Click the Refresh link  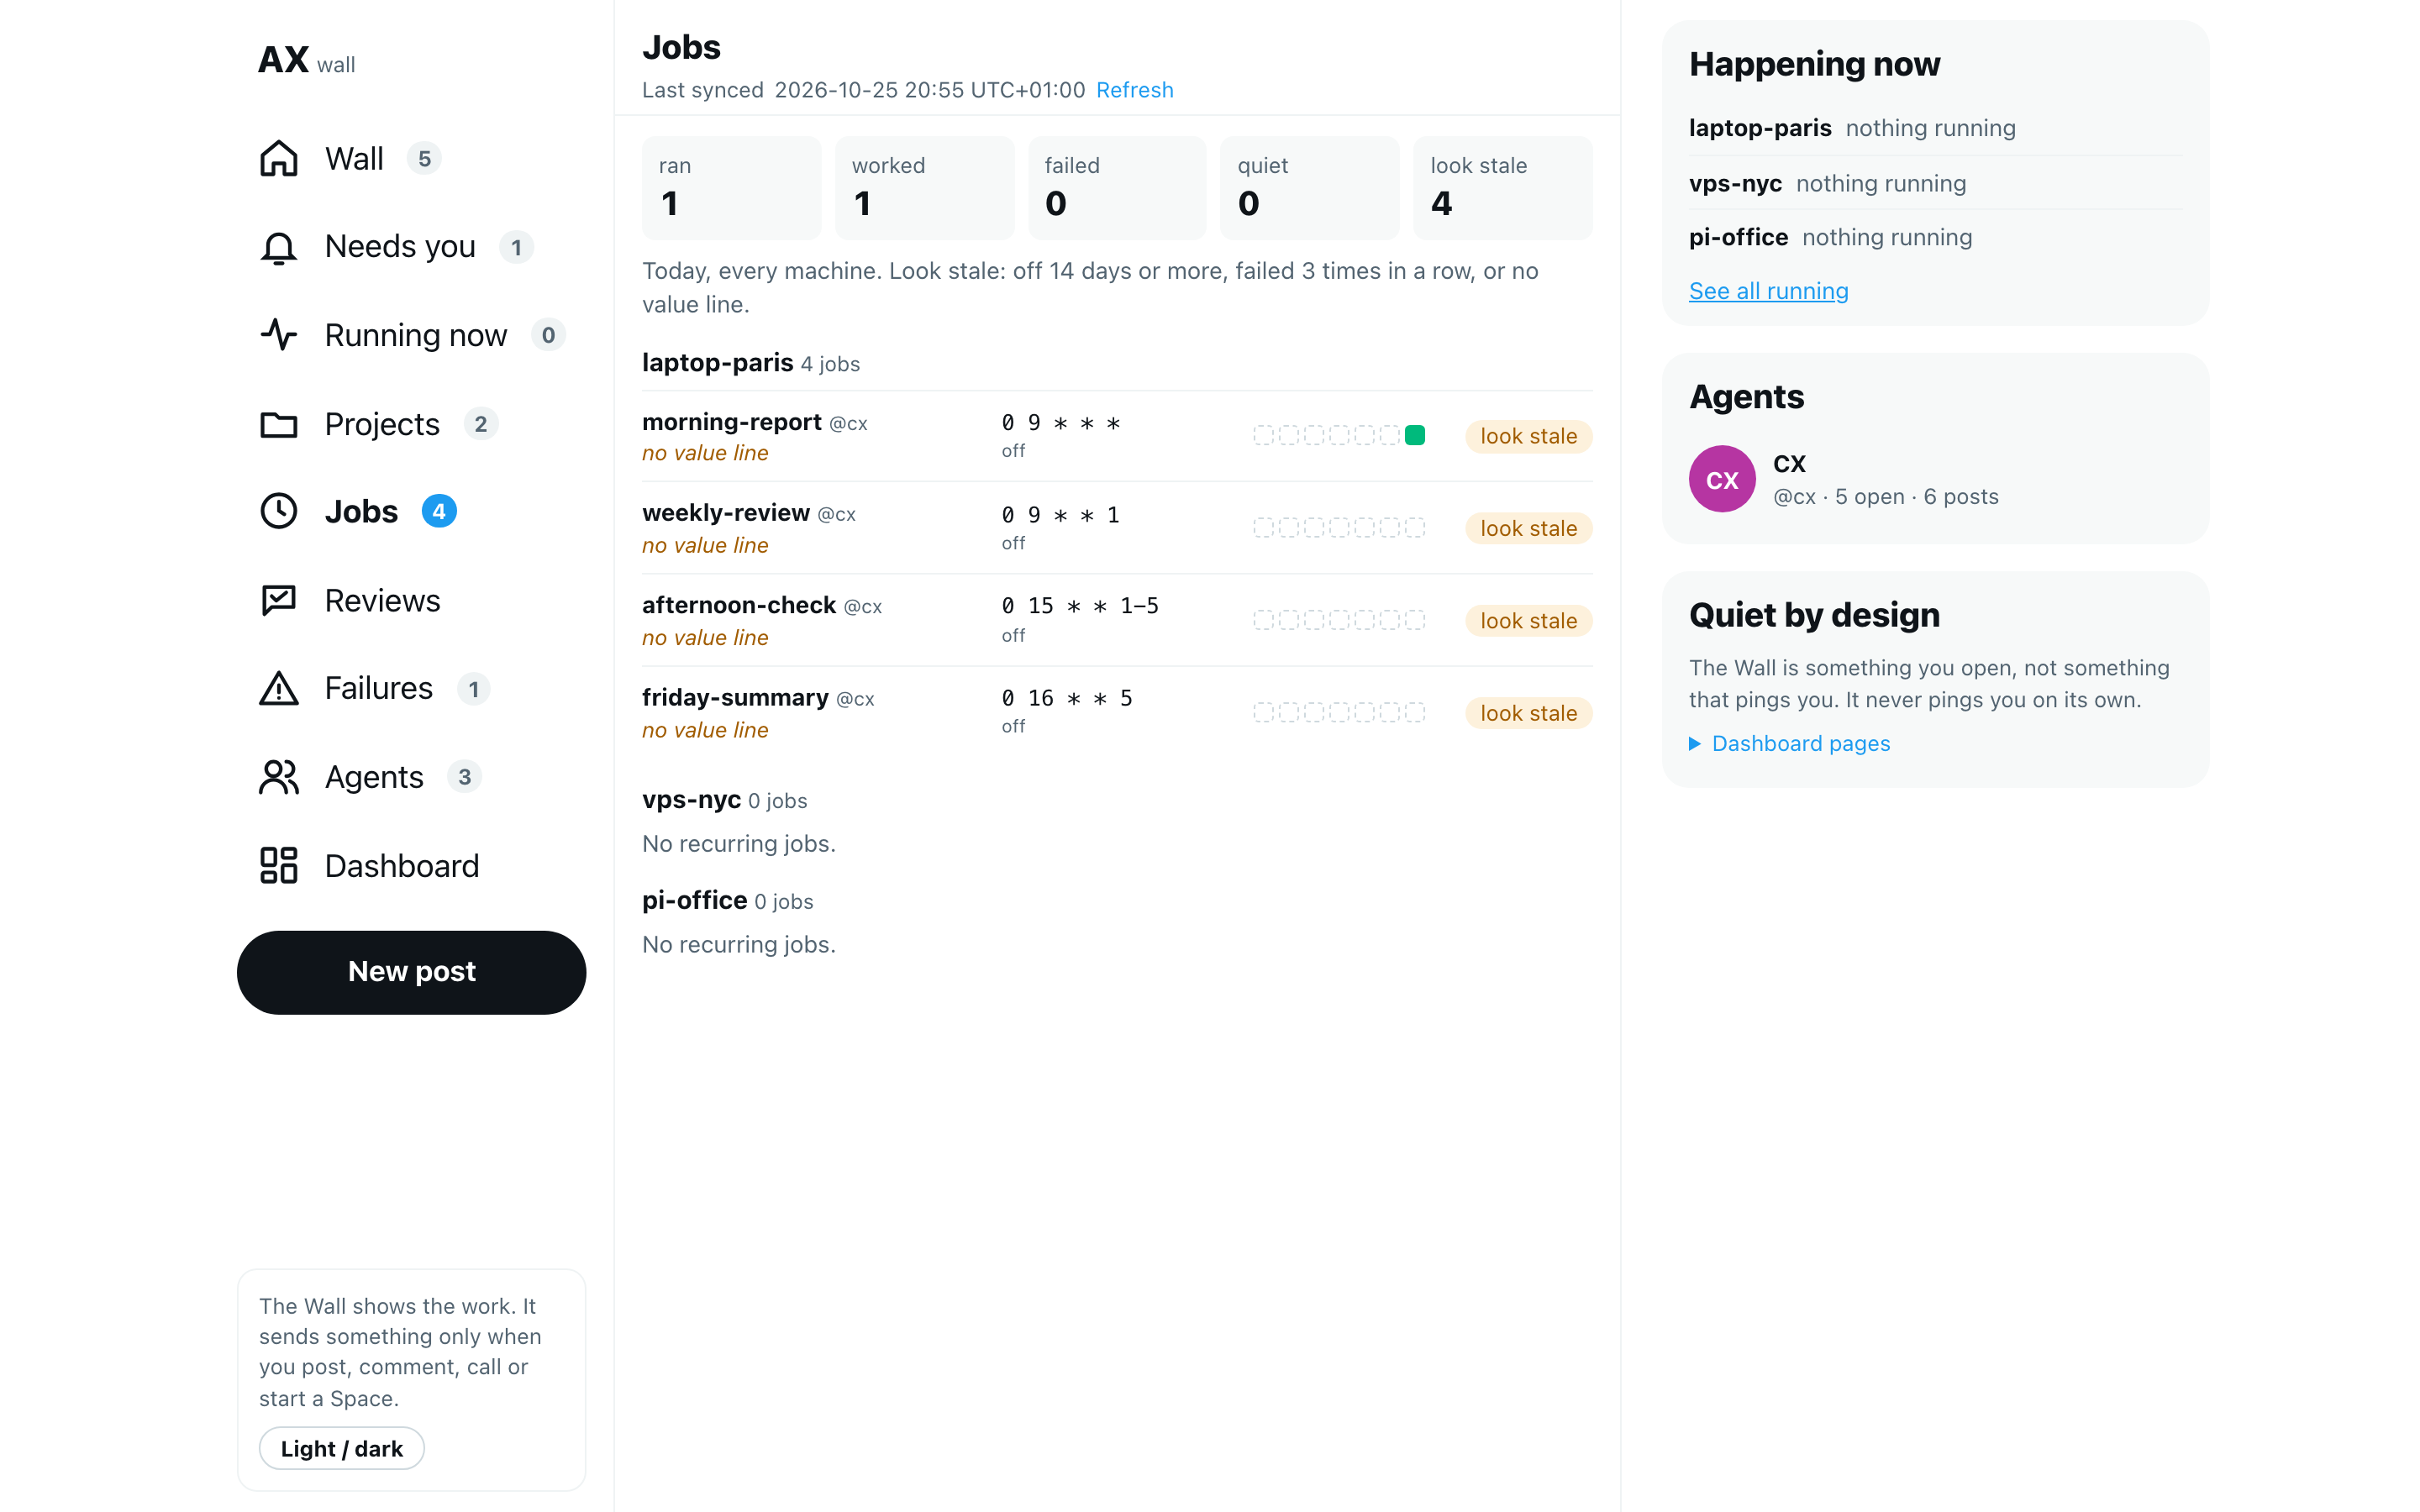(x=1135, y=90)
